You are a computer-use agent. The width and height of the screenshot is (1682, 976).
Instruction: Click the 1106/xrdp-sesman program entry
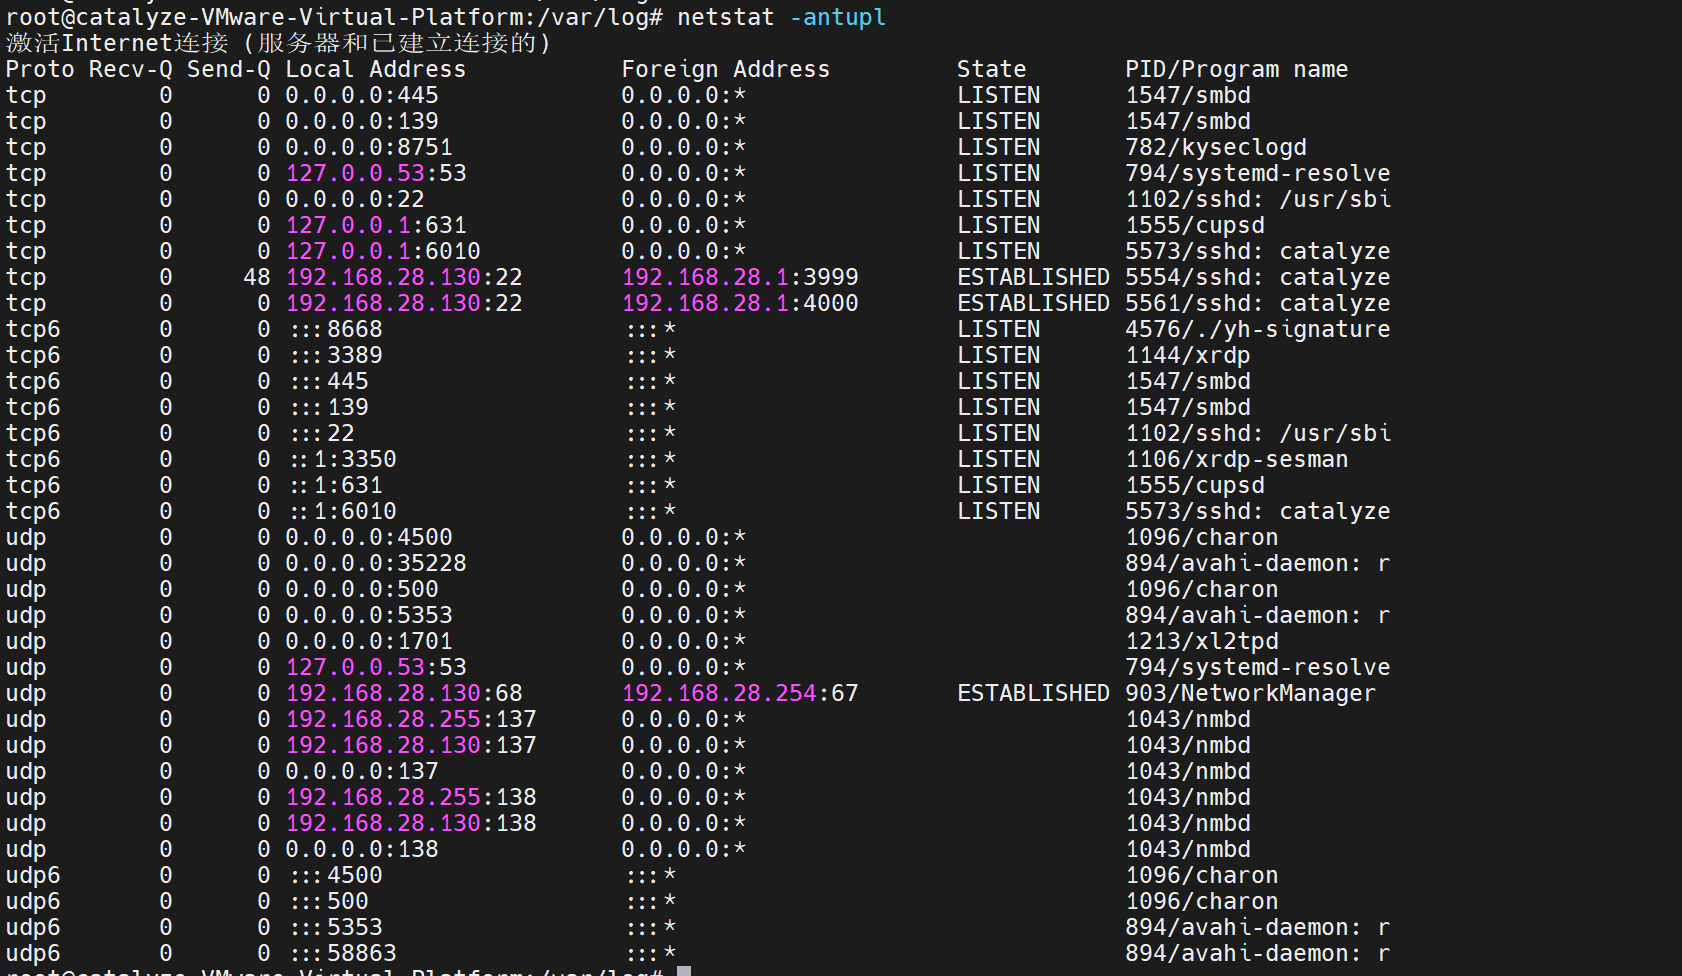[1236, 459]
